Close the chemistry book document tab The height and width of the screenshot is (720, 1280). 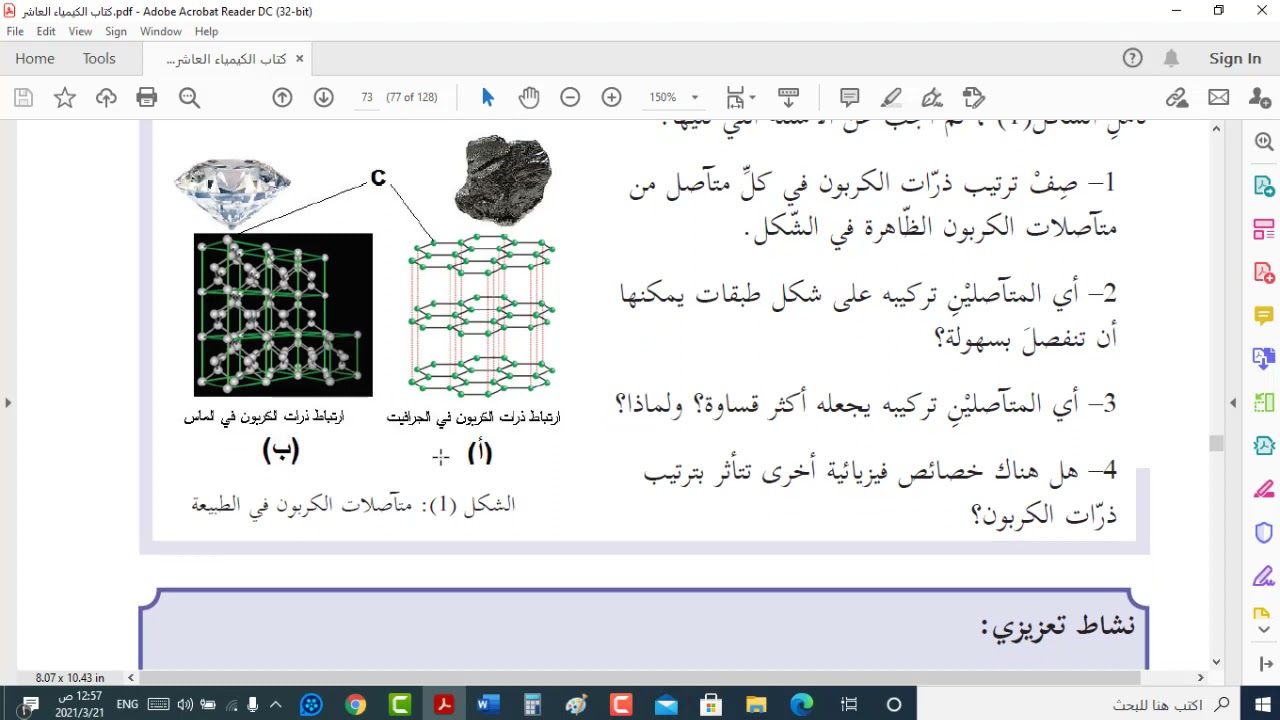point(299,59)
